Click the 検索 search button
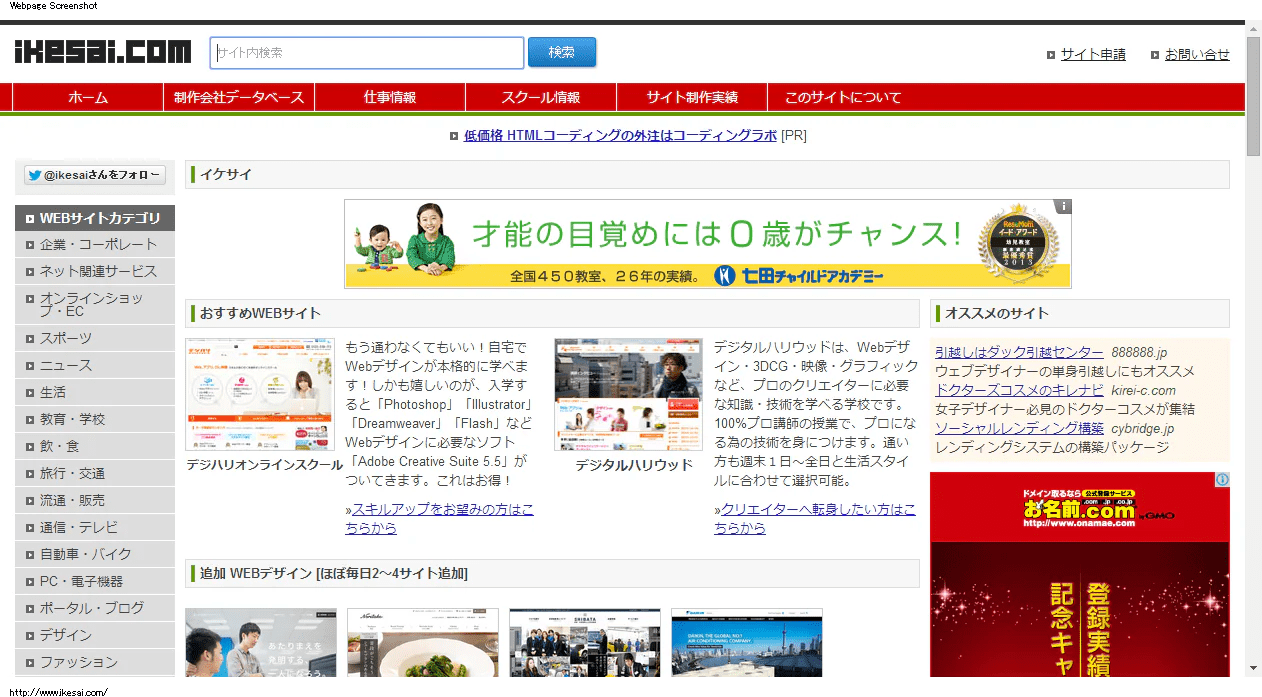Viewport: 1262px width, 697px height. click(562, 52)
